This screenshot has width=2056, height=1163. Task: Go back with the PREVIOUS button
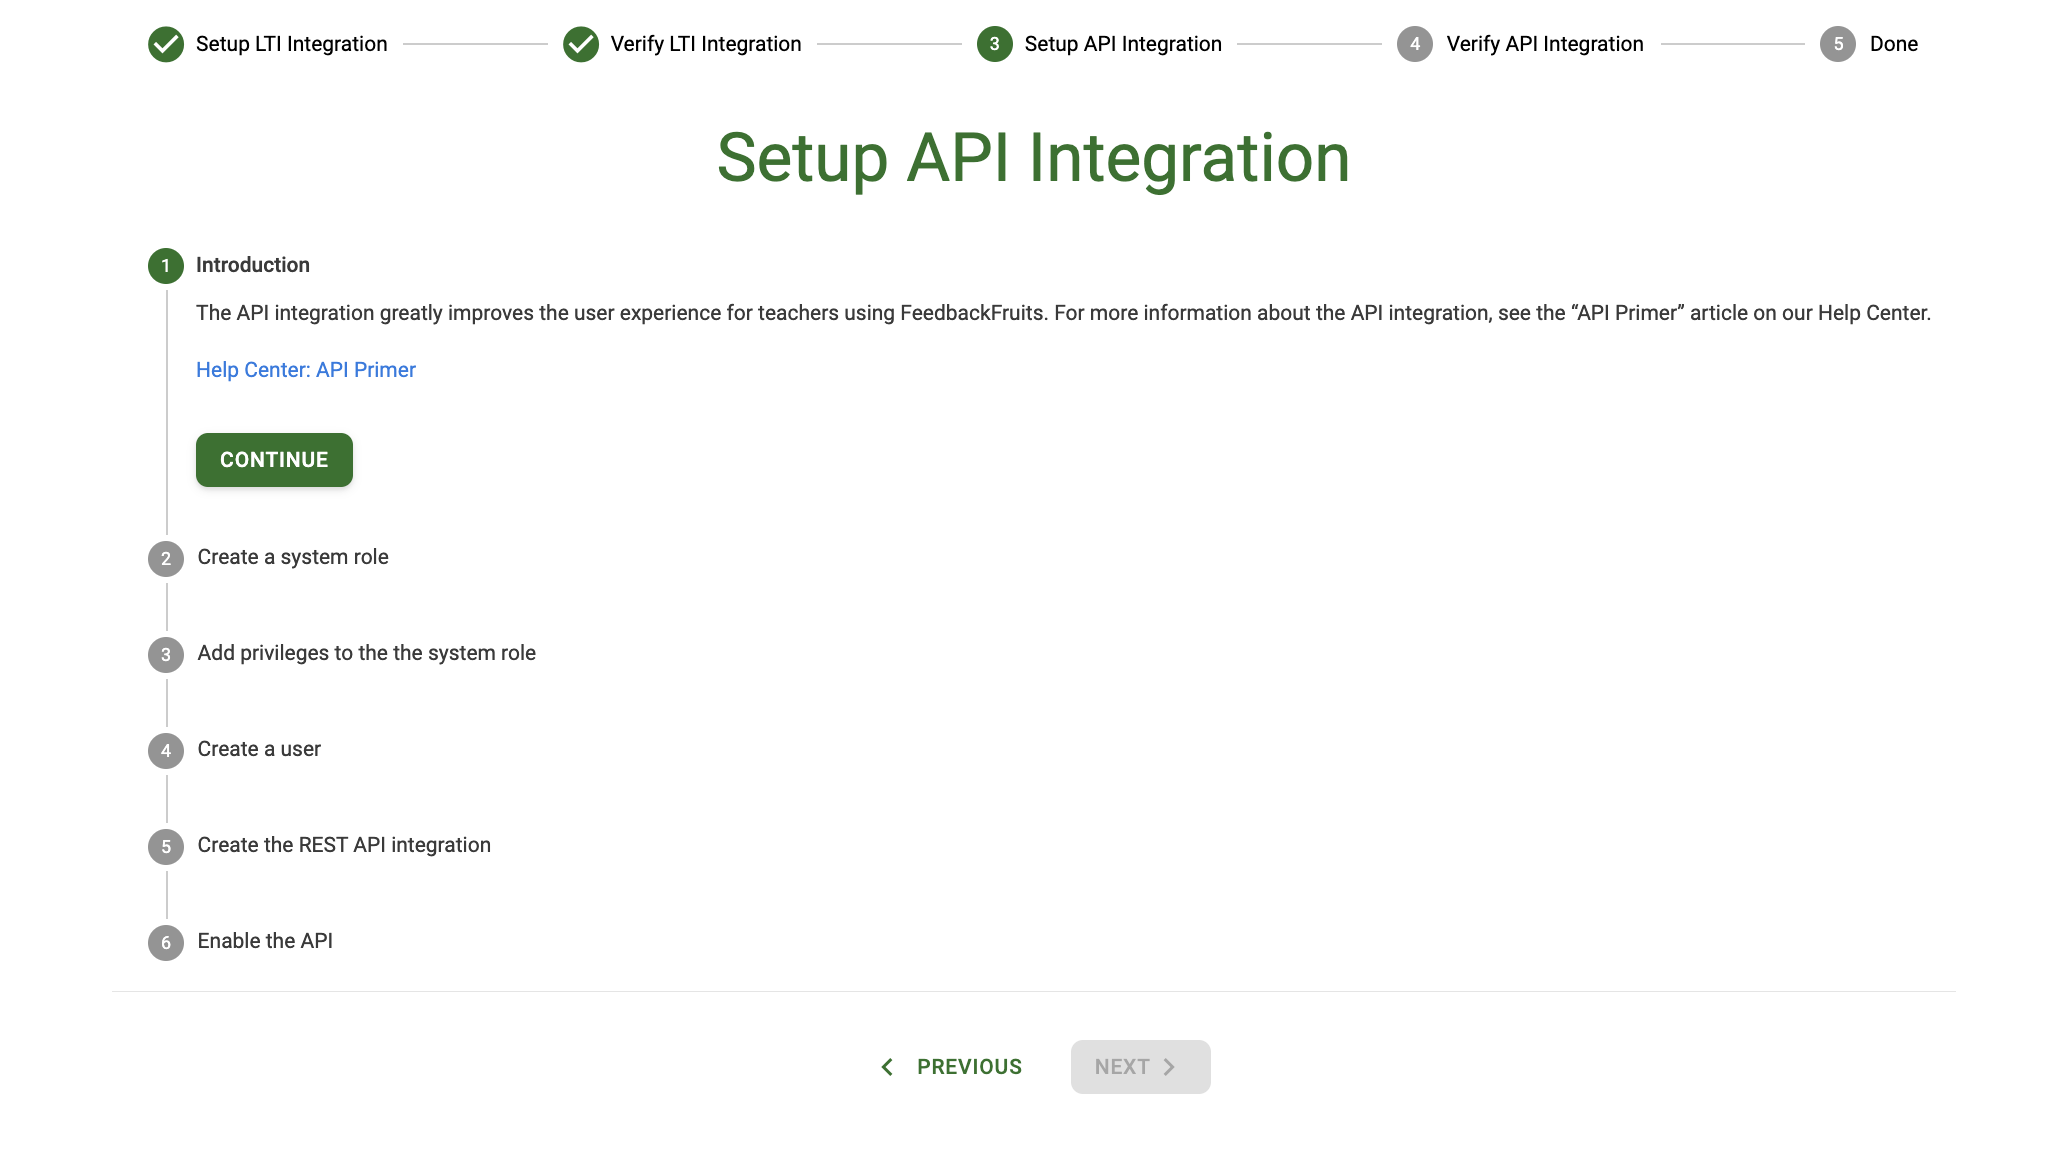coord(950,1067)
